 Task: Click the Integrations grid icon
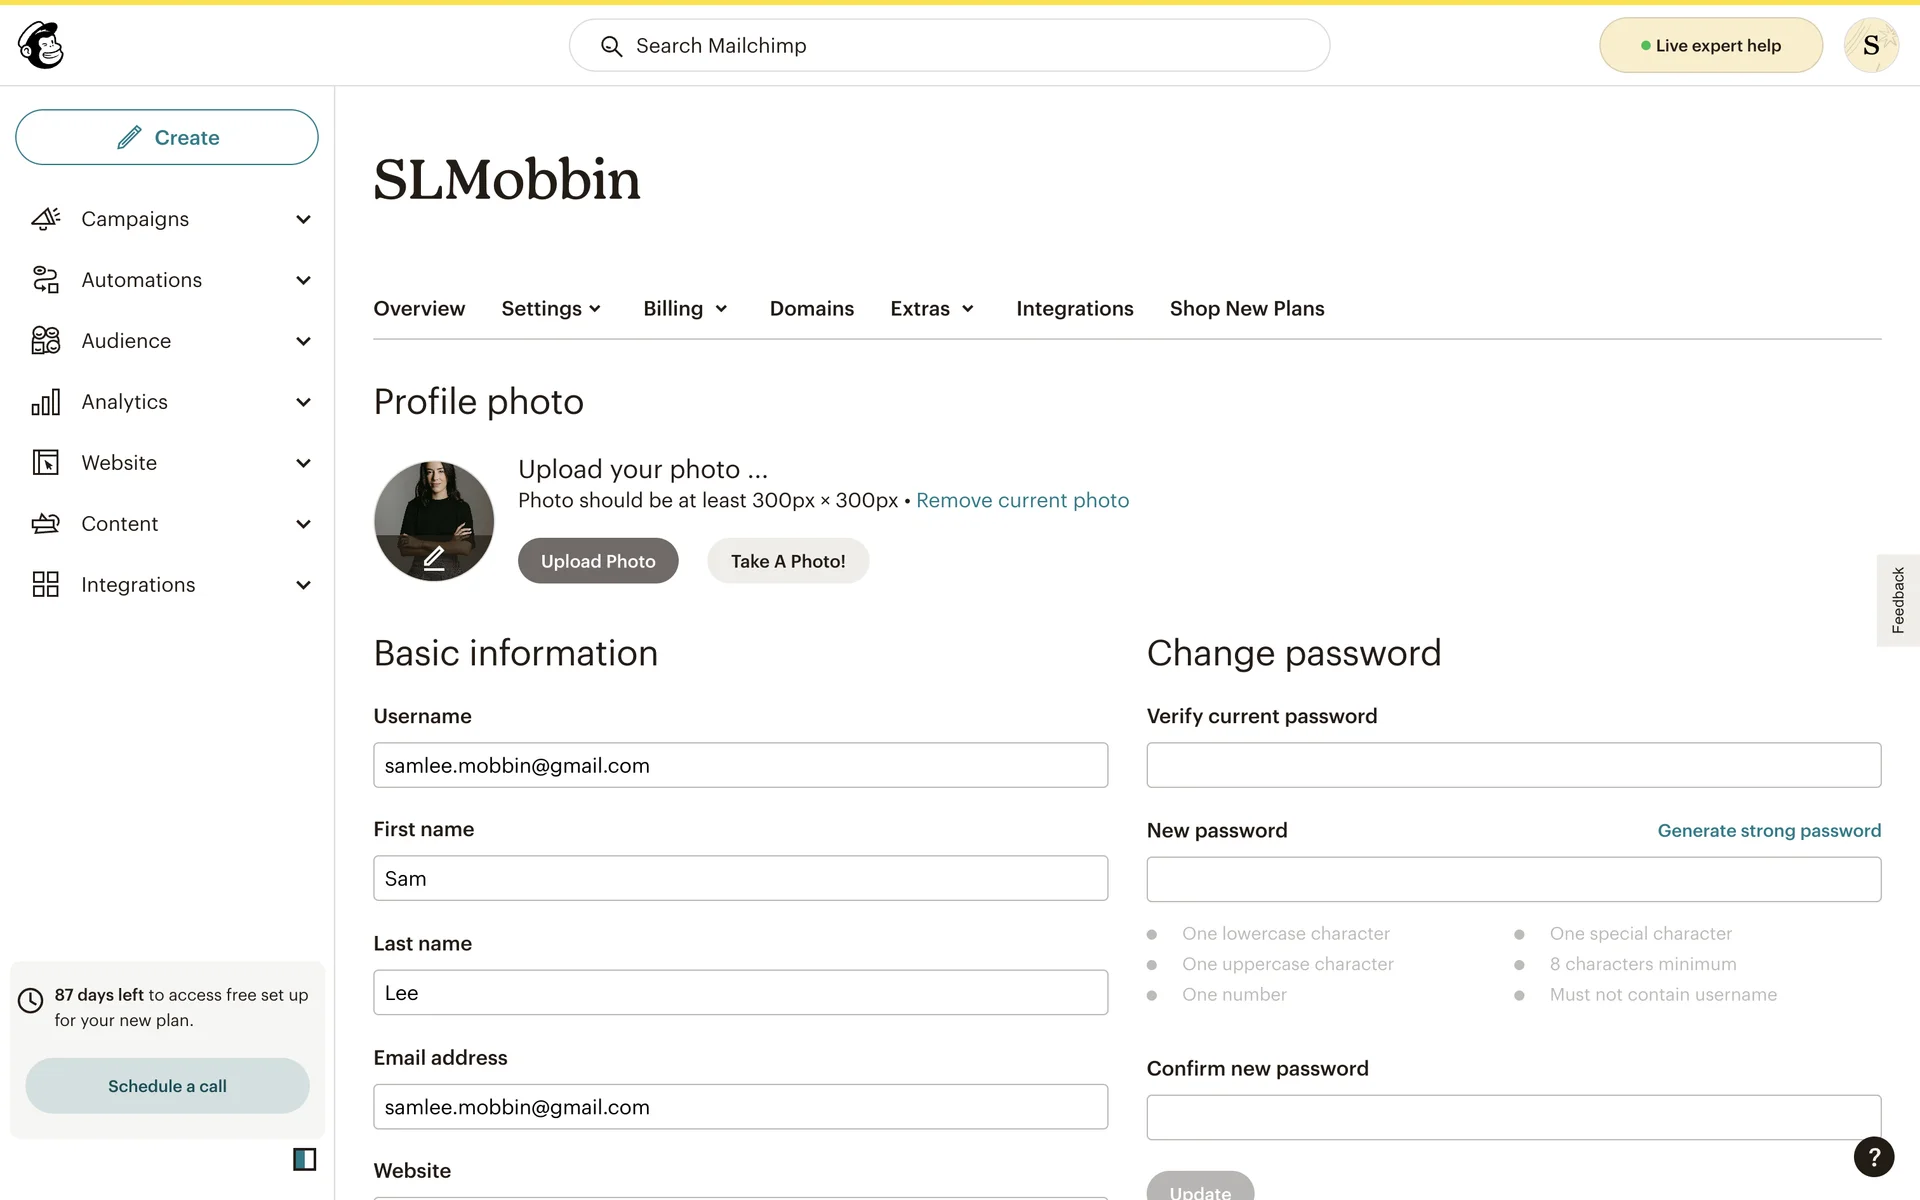click(x=46, y=585)
